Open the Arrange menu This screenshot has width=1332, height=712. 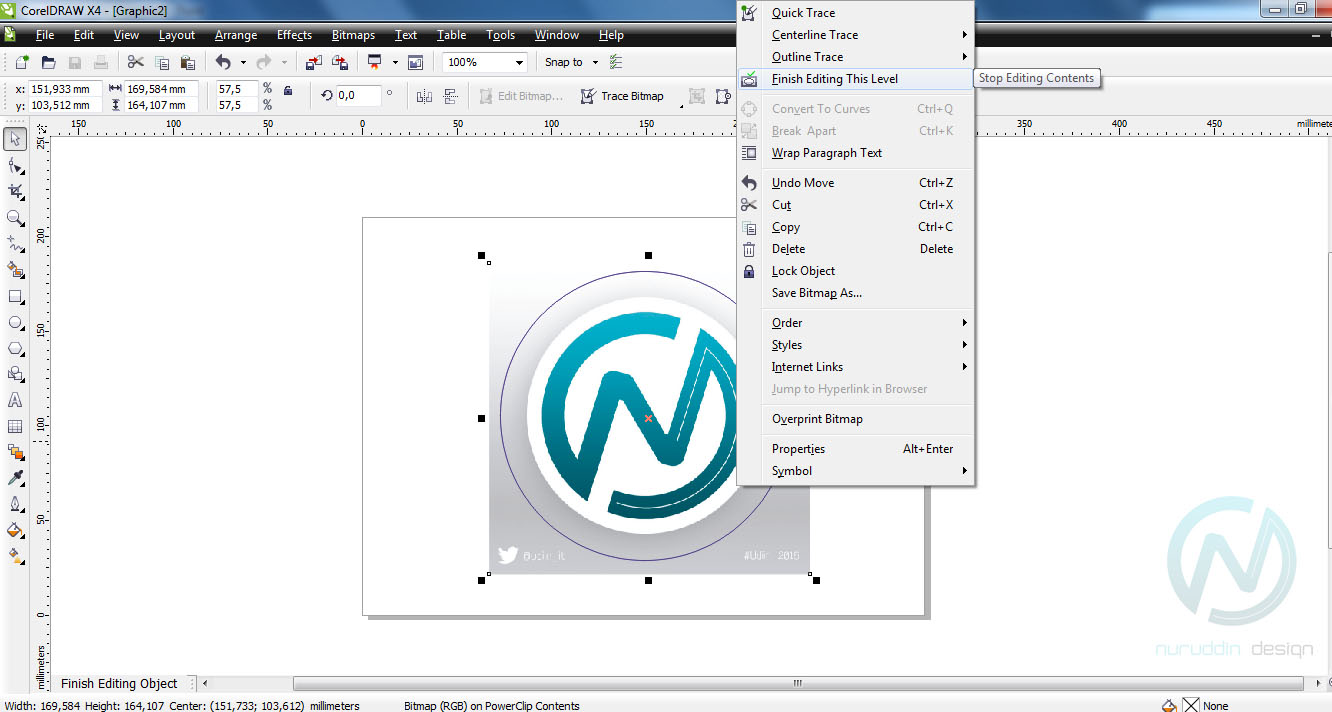[x=236, y=35]
